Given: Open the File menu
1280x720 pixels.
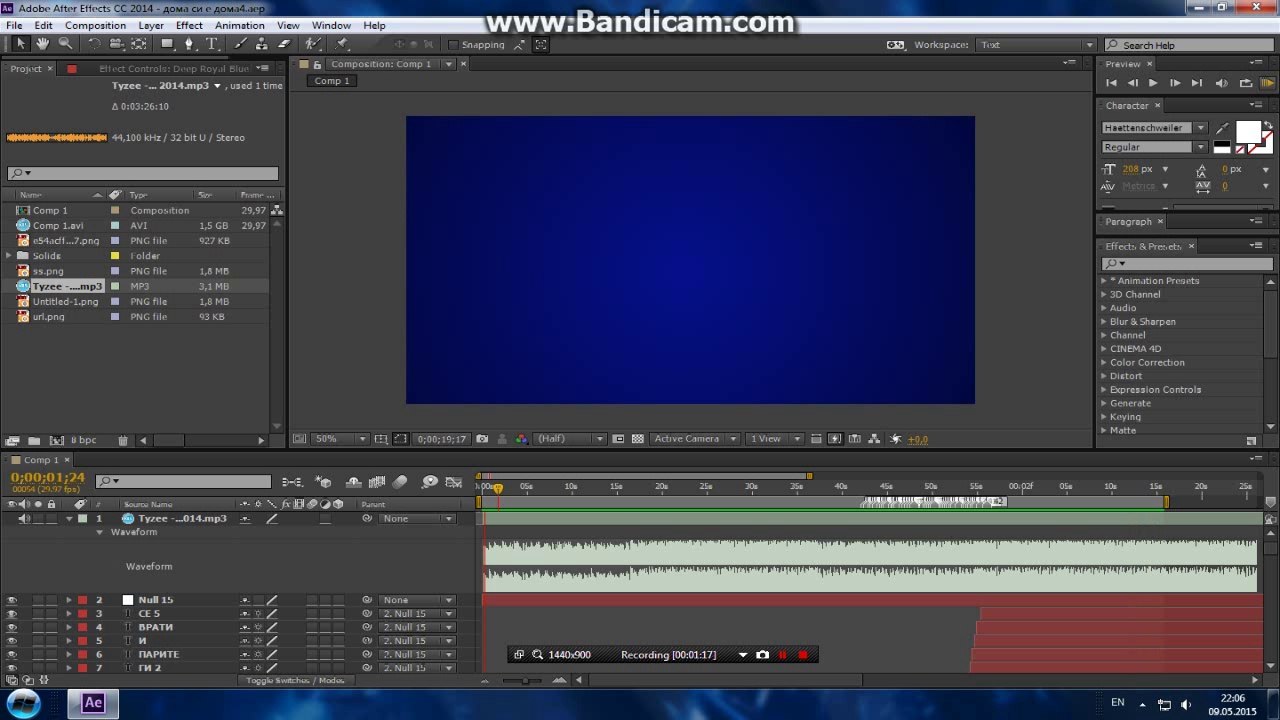Looking at the screenshot, I should tap(14, 25).
